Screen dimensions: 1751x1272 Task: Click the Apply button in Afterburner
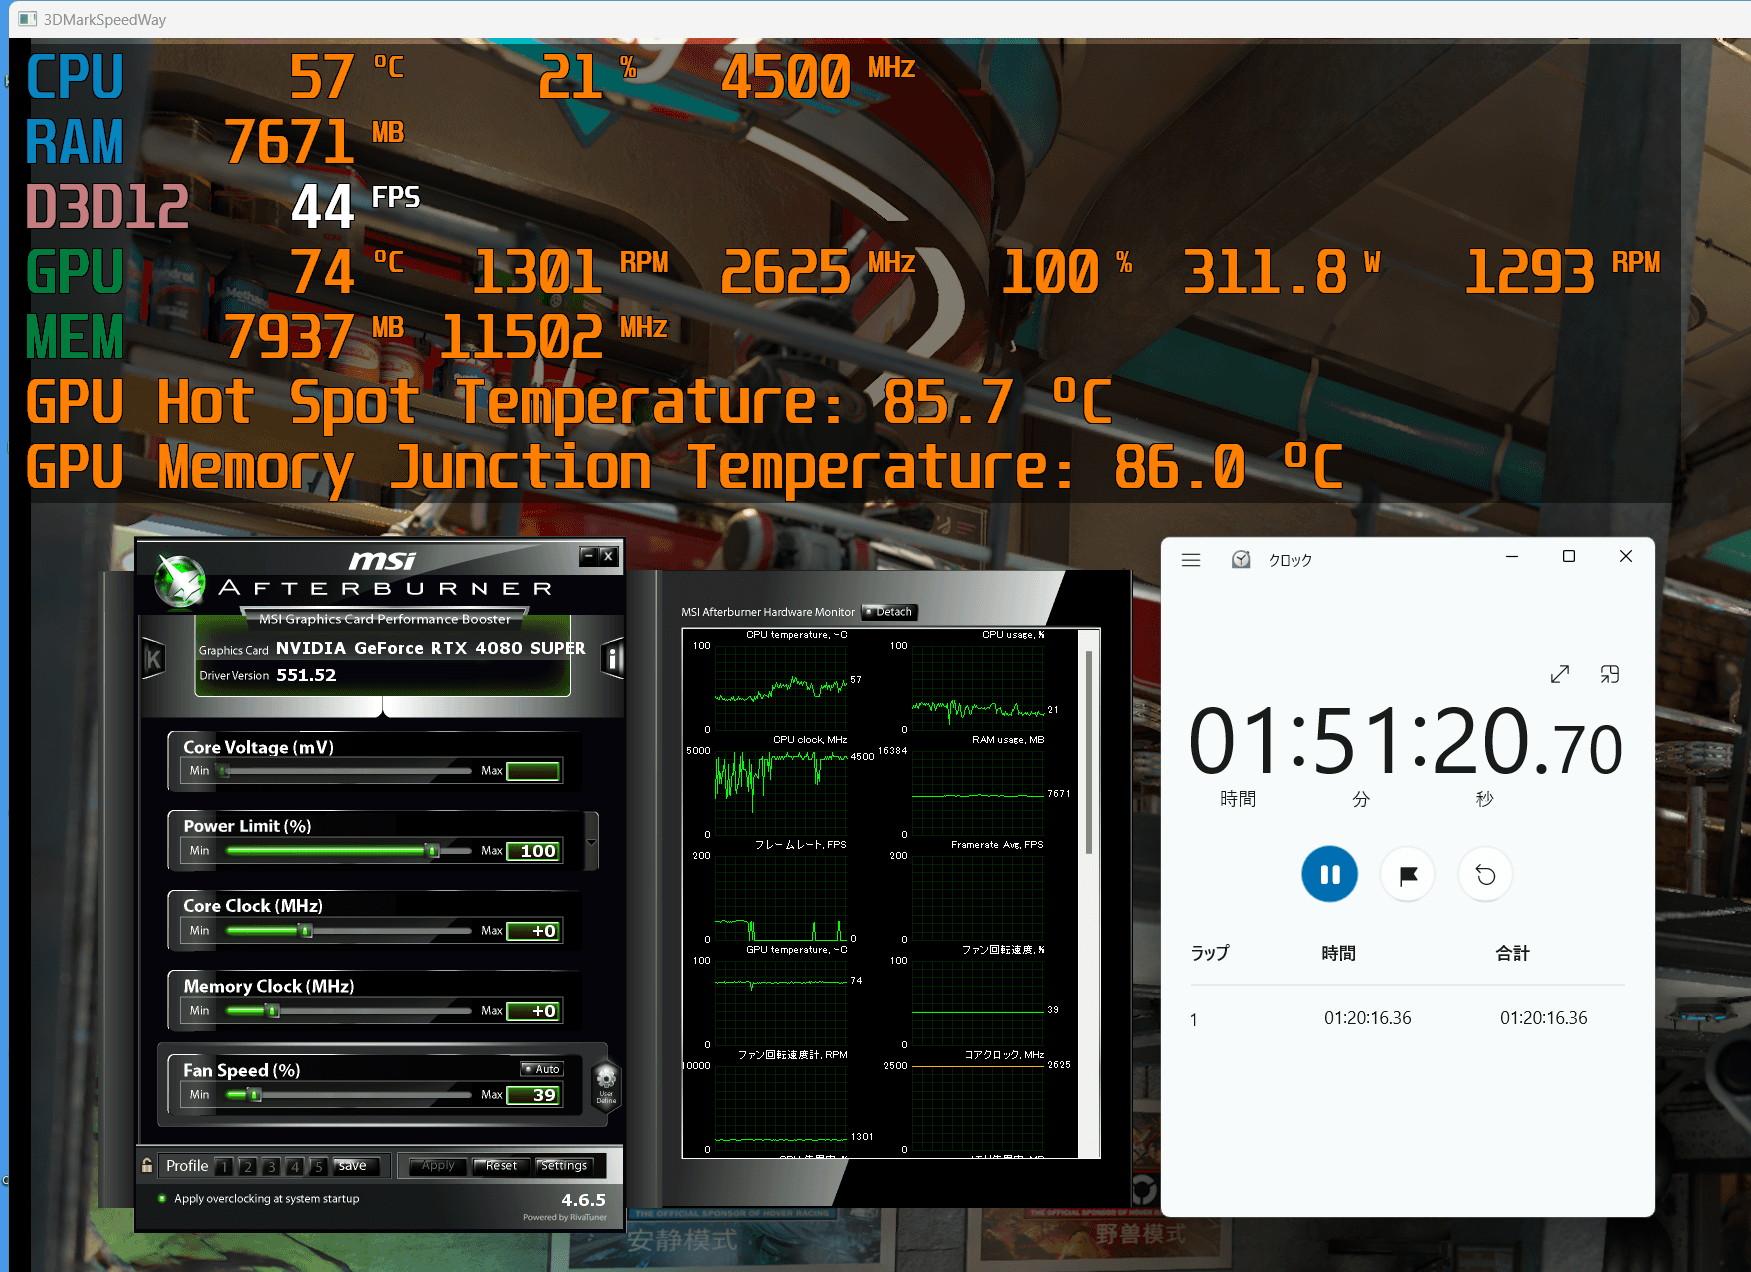(x=438, y=1166)
